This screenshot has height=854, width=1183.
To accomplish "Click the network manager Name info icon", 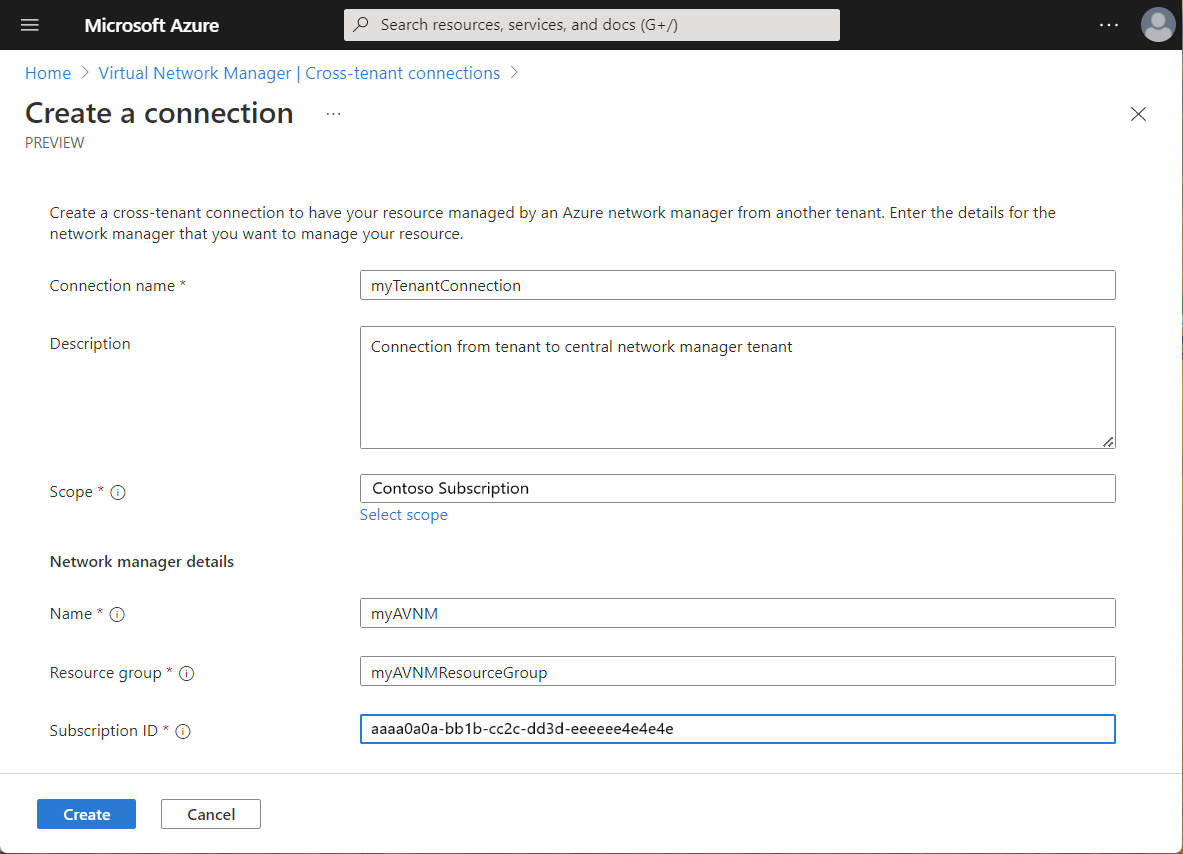I will 117,614.
